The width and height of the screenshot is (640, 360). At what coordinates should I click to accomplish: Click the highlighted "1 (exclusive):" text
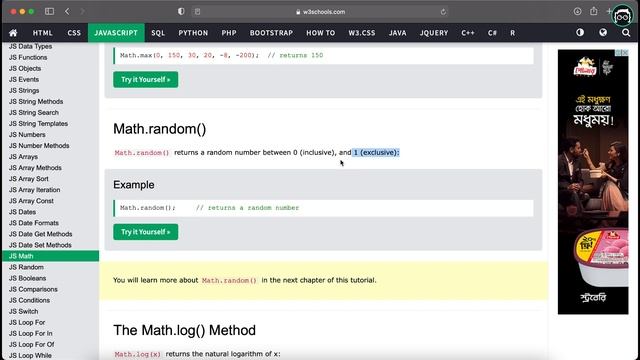tap(376, 152)
